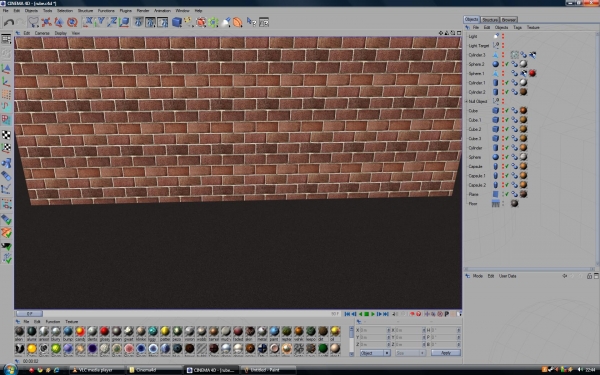This screenshot has height=375, width=600.
Task: Render the active view
Action: pos(138,22)
